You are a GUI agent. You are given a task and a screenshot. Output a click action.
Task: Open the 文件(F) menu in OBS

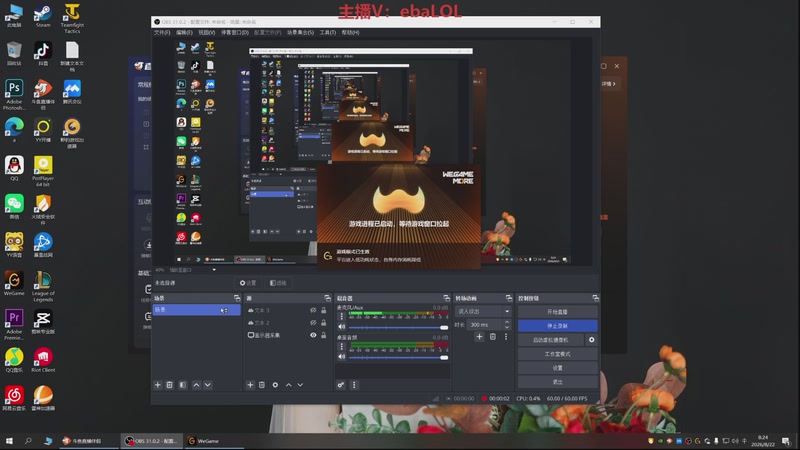(x=162, y=33)
